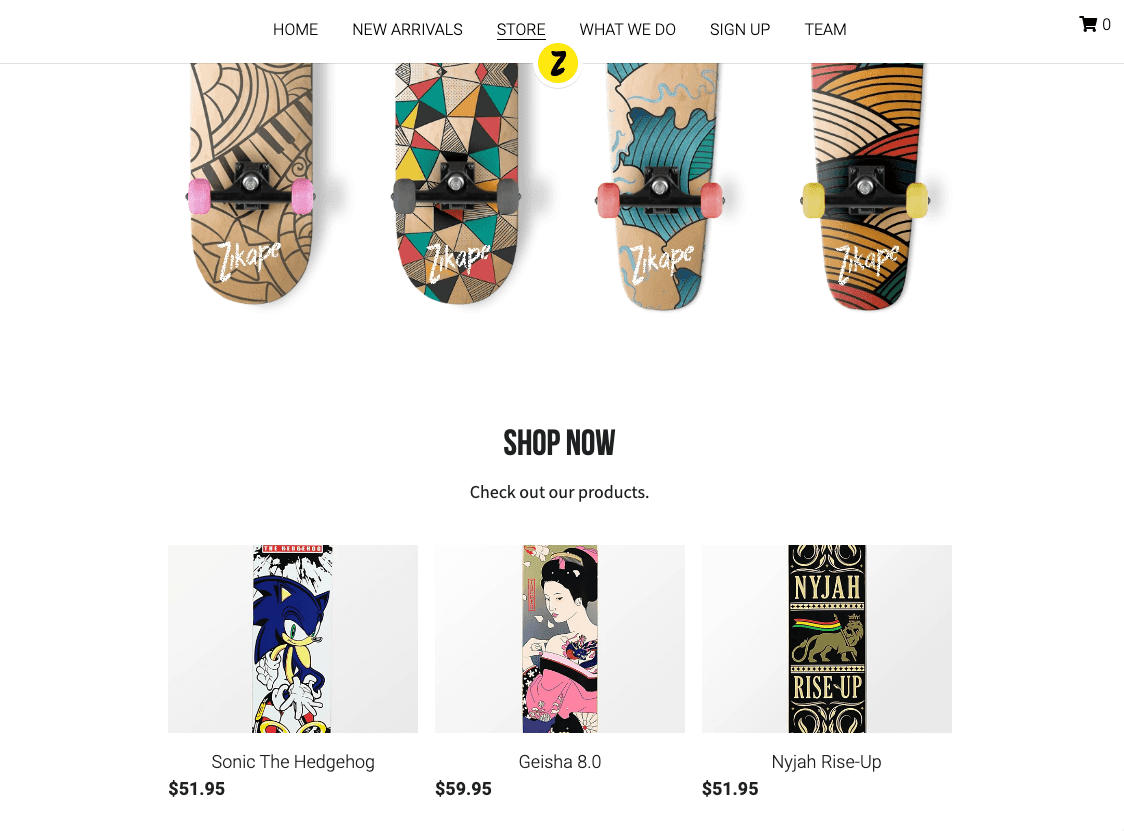Open the shopping cart icon
This screenshot has width=1124, height=831.
pos(1087,24)
